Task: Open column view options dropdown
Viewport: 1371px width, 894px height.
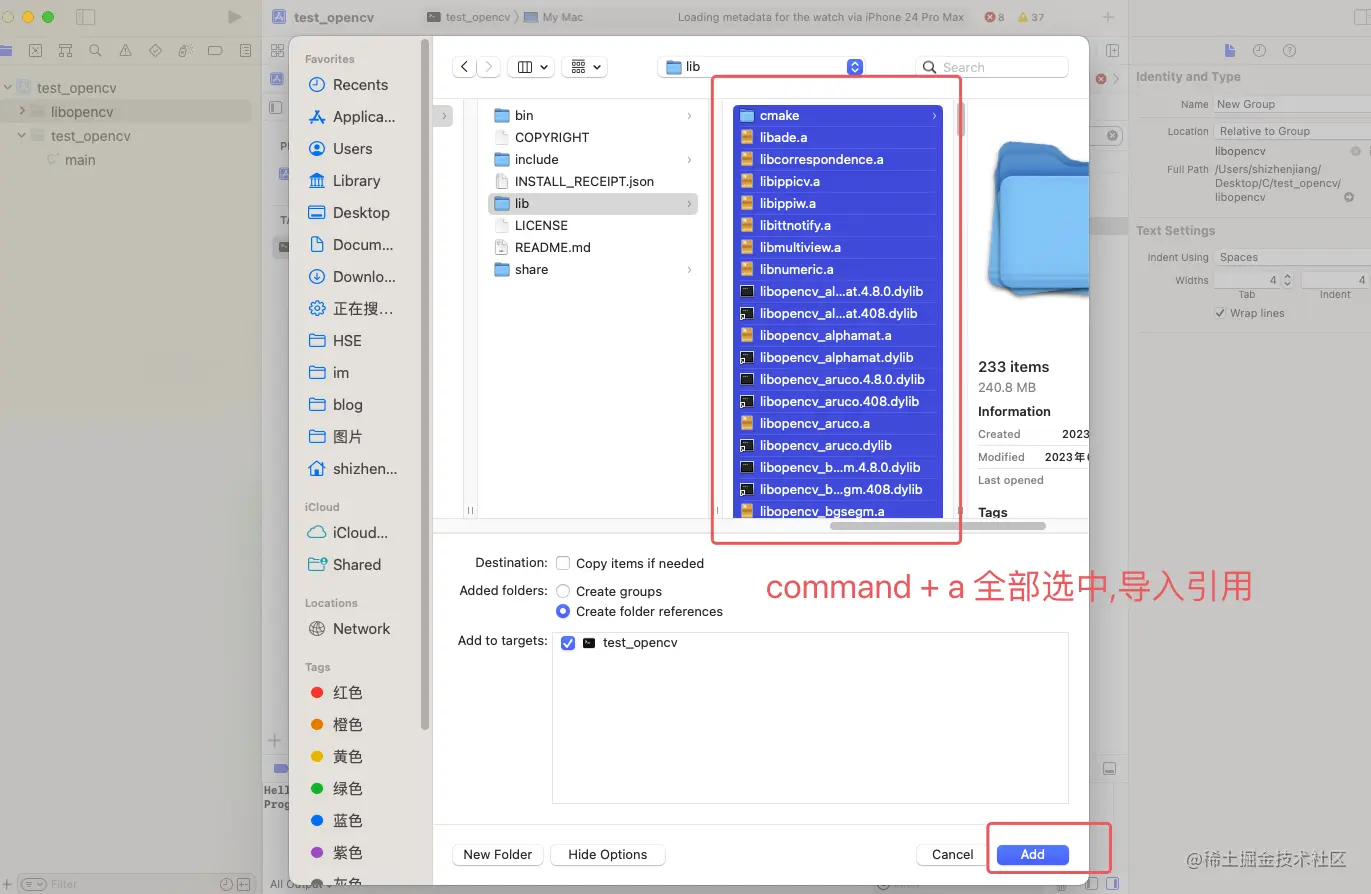Action: click(x=531, y=67)
